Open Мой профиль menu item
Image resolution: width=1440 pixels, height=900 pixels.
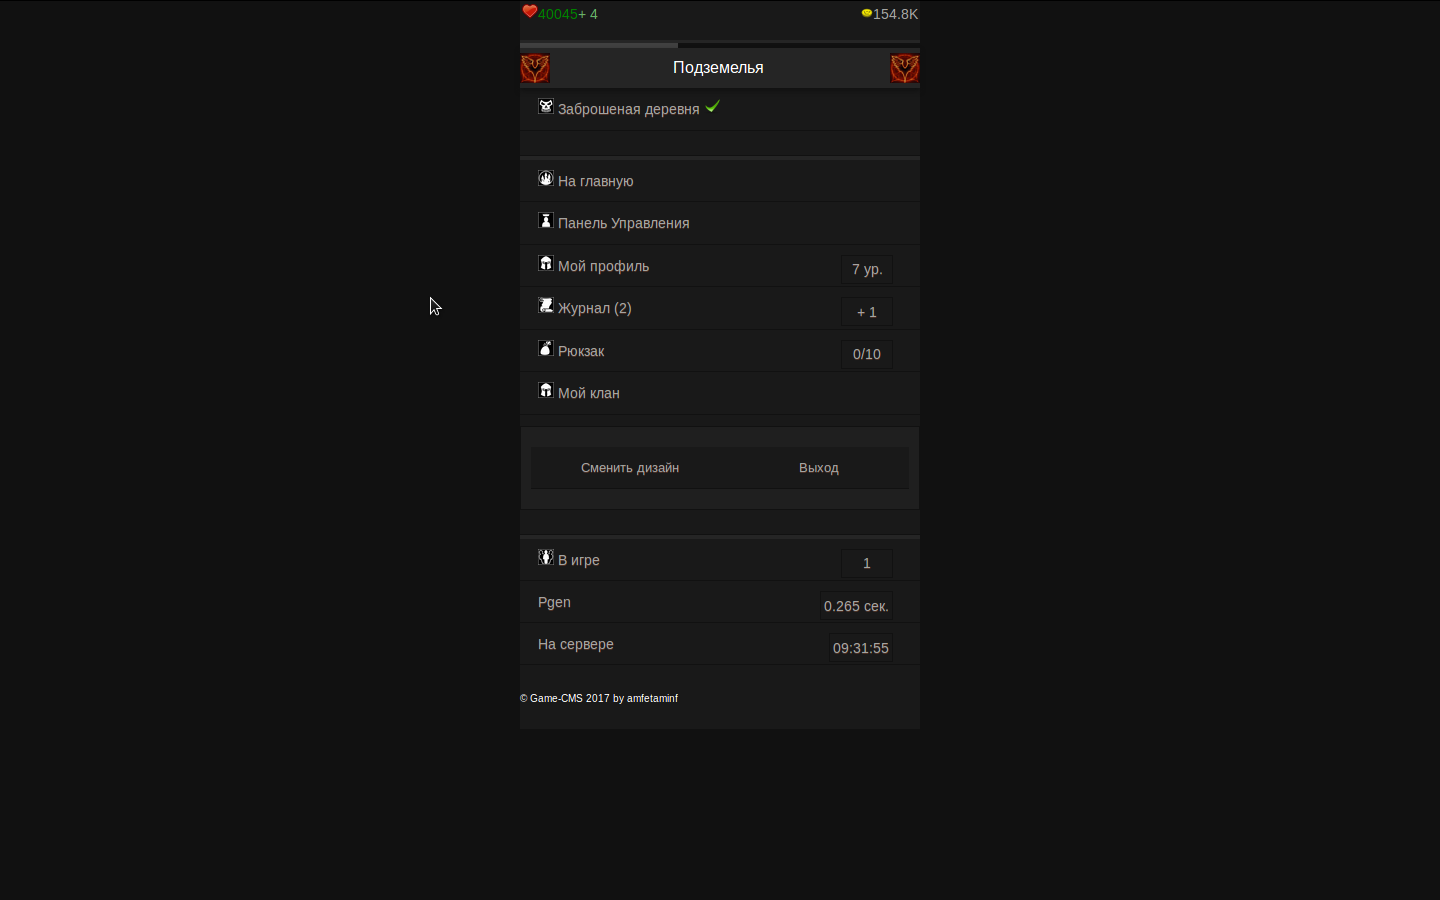[x=603, y=266]
